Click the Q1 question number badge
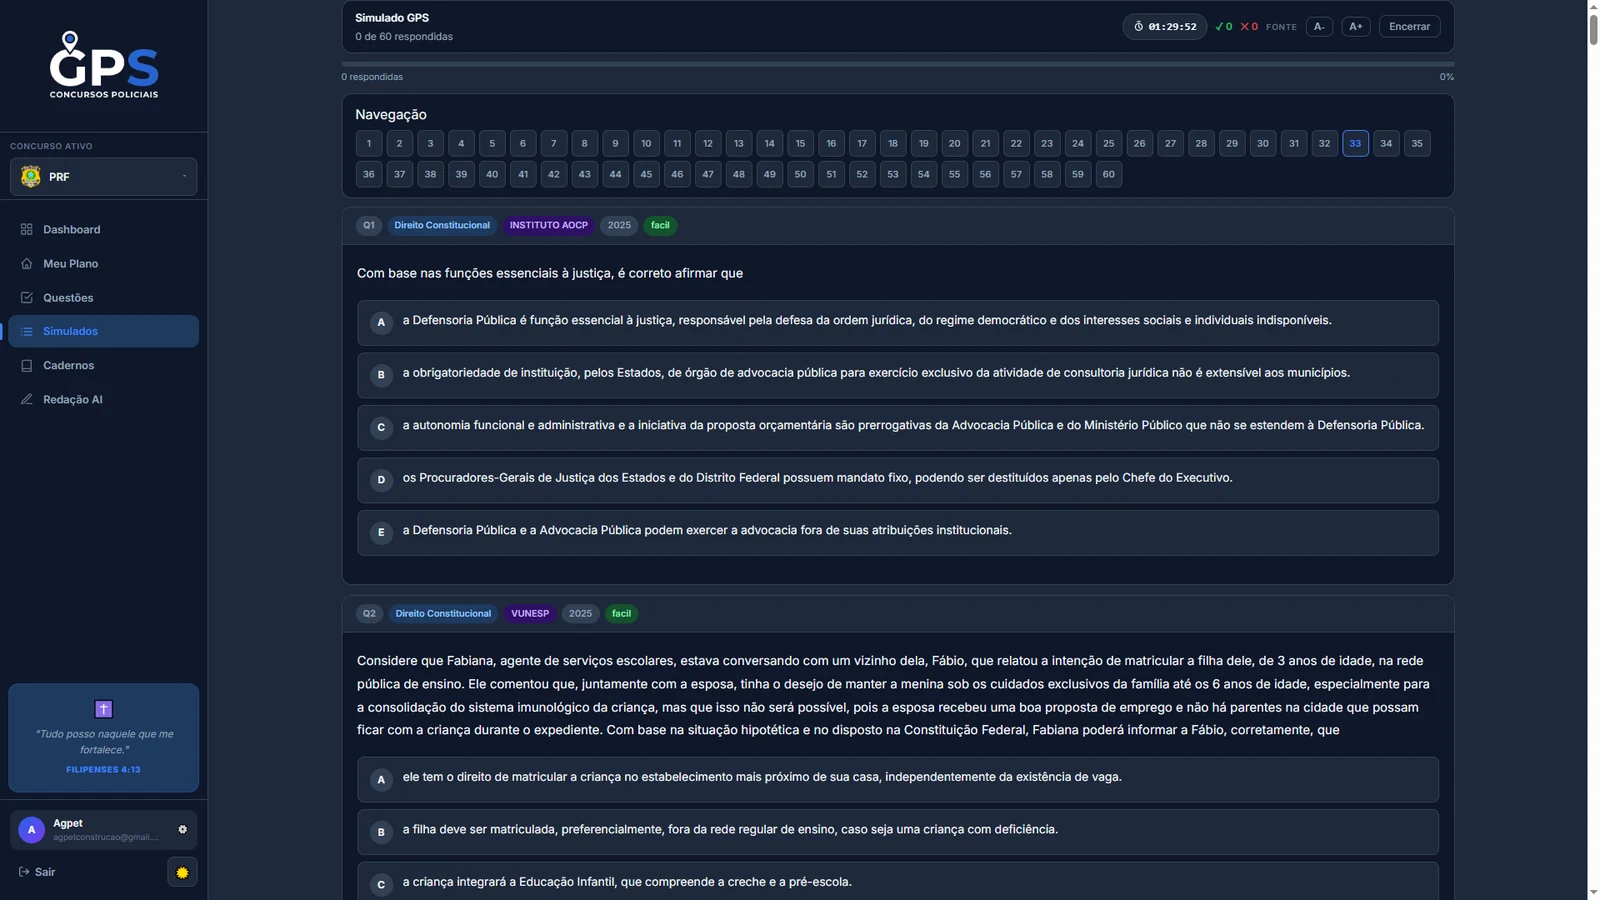 pos(369,225)
